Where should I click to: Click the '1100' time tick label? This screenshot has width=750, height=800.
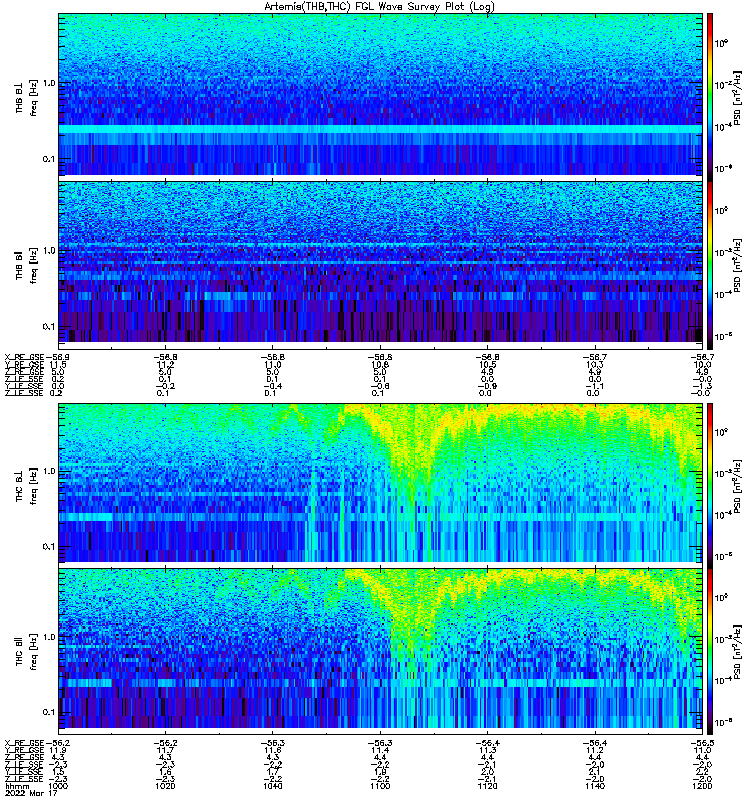click(x=380, y=786)
